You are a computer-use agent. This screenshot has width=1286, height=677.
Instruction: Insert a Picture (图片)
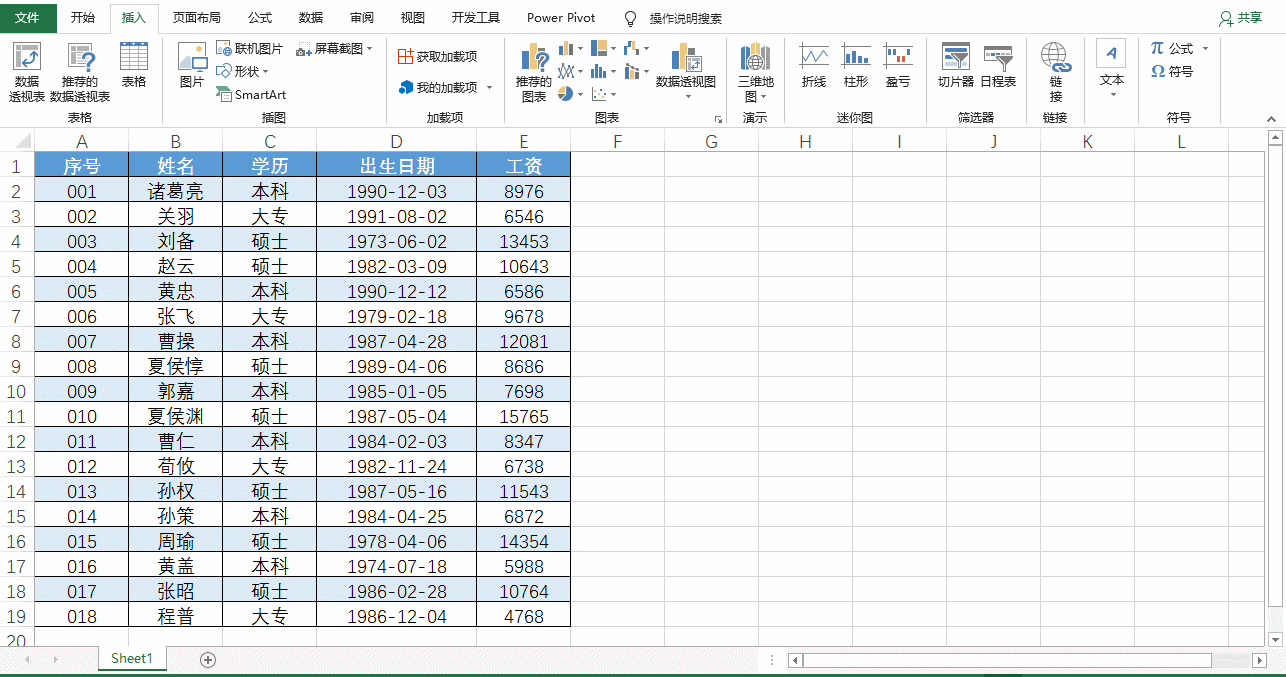pyautogui.click(x=192, y=66)
